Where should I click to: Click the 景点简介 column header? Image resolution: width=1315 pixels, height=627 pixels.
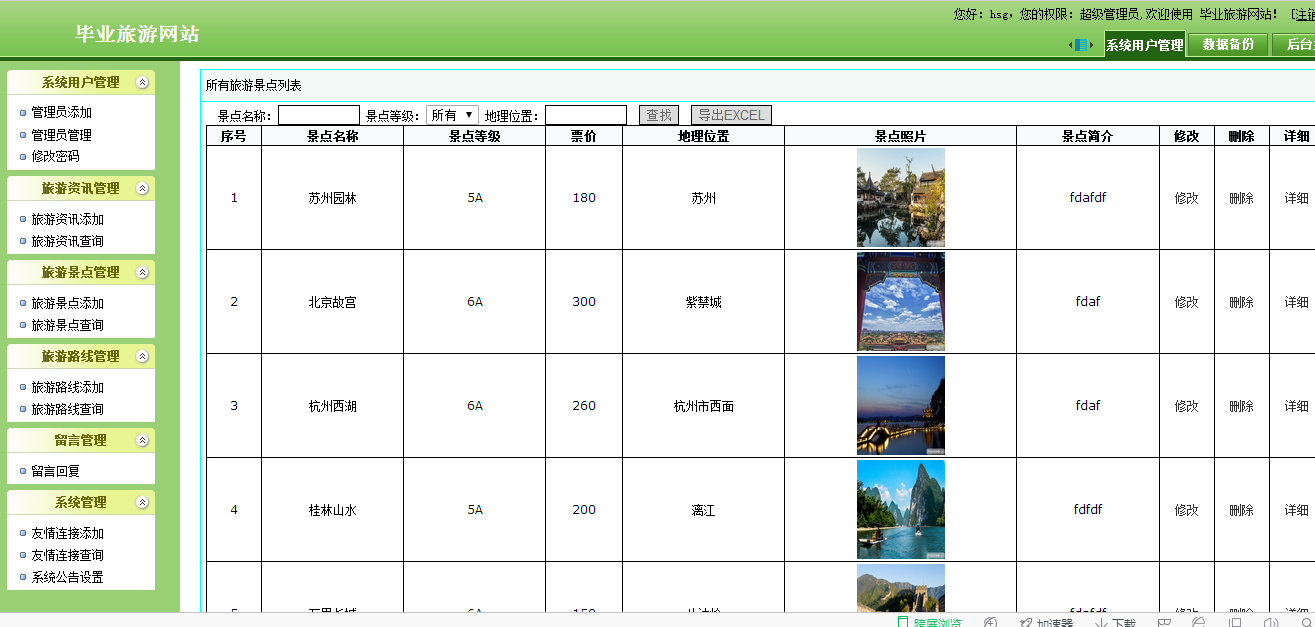(x=1088, y=136)
